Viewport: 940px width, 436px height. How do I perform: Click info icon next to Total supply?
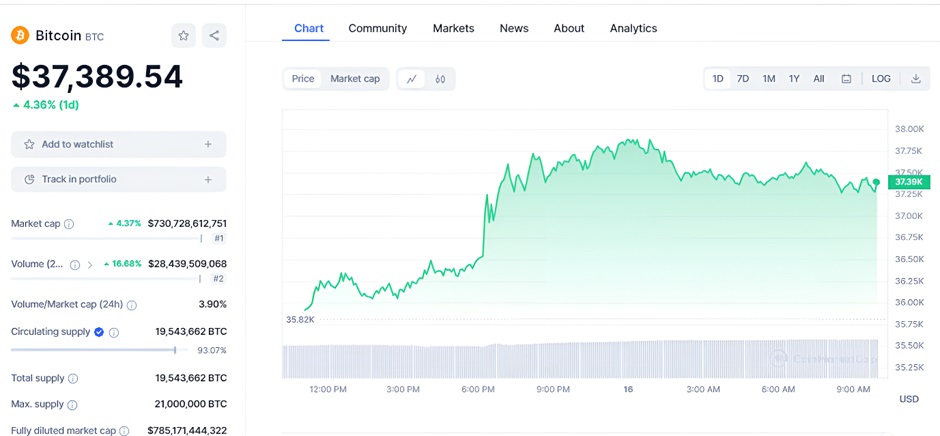click(x=73, y=379)
